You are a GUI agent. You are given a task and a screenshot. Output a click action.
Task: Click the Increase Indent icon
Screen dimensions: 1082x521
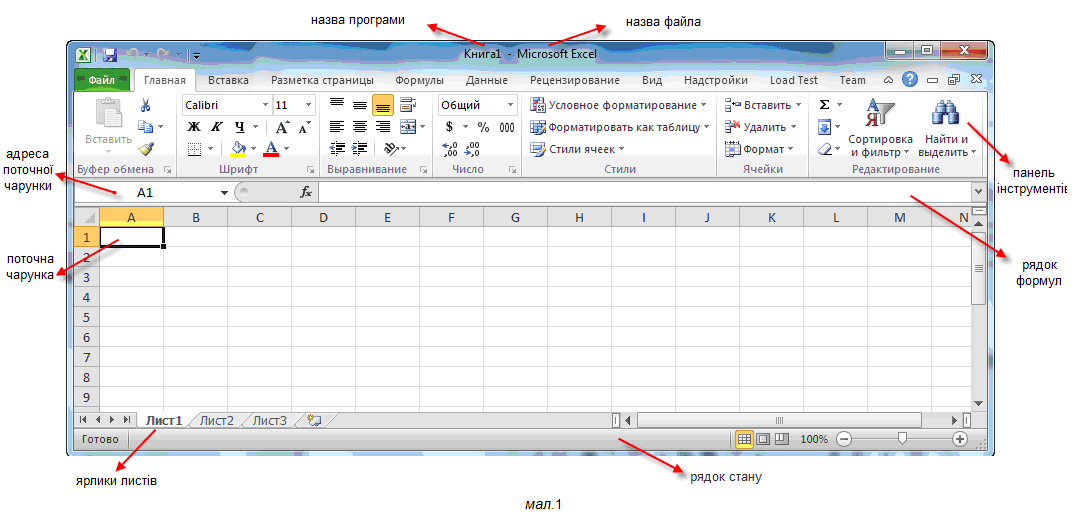point(360,148)
